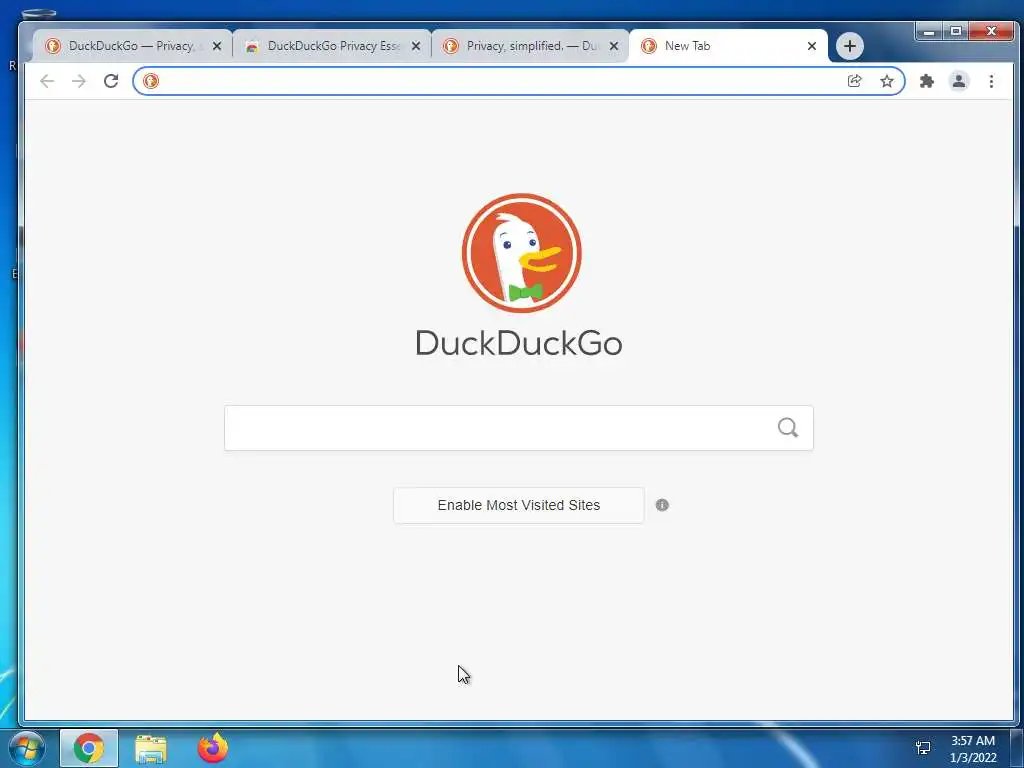Screen dimensions: 1024x768
Task: Close the 'DuckDuckGo Privacy Essentials' tab
Action: pos(416,46)
